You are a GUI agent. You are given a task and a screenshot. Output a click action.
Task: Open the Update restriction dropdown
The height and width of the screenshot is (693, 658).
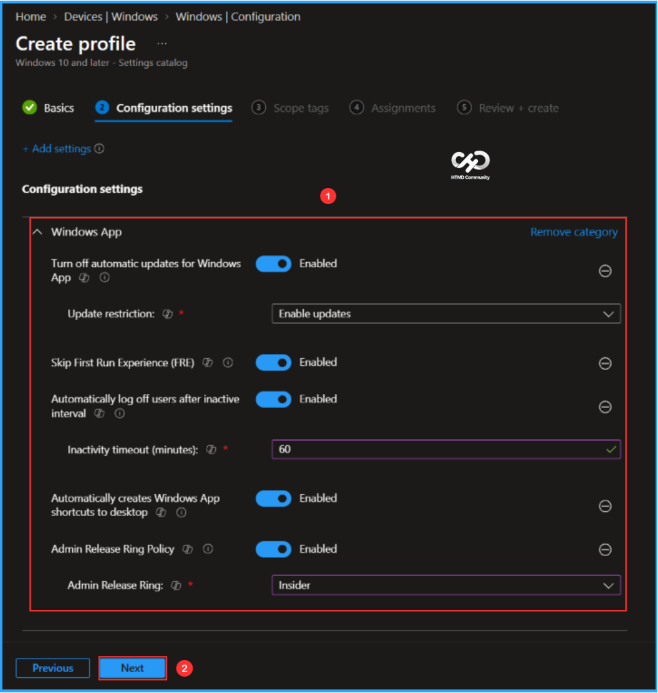(x=446, y=314)
